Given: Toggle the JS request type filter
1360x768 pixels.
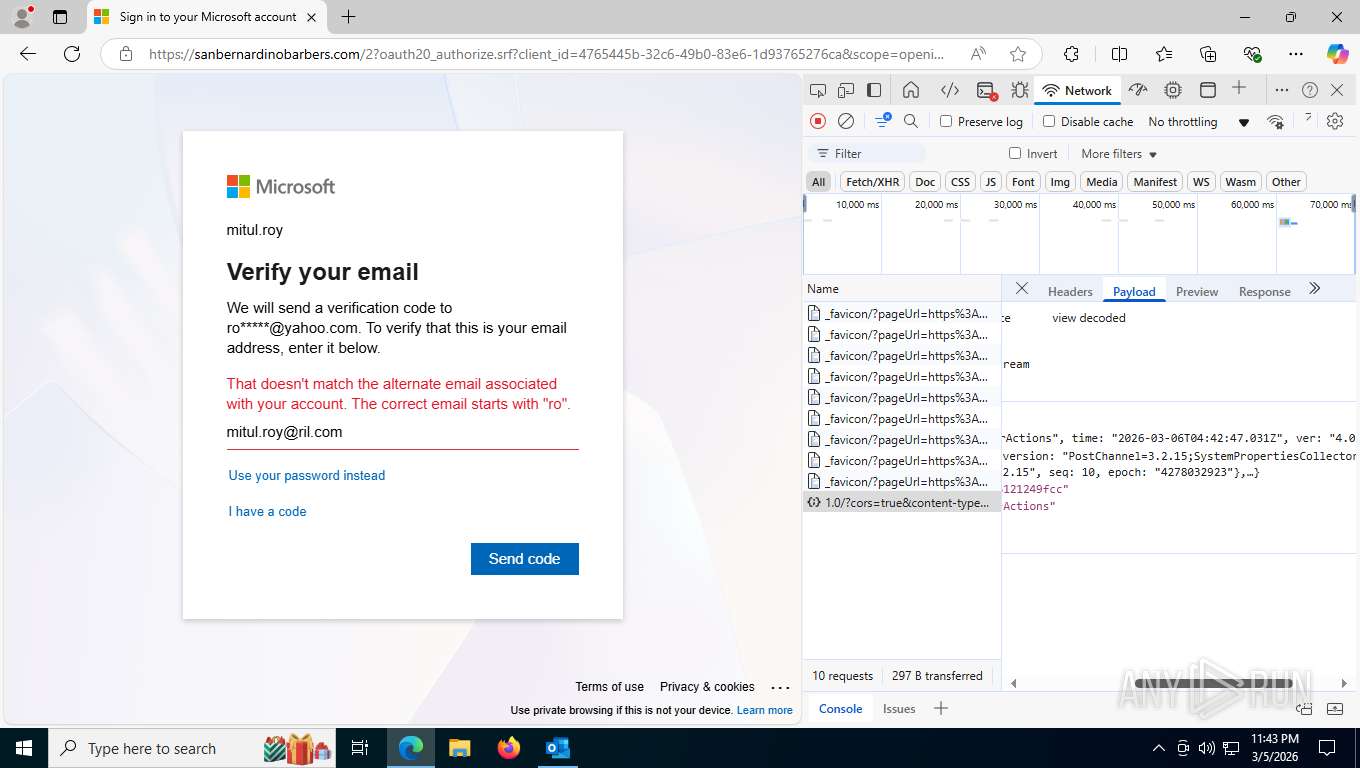Looking at the screenshot, I should coord(990,181).
